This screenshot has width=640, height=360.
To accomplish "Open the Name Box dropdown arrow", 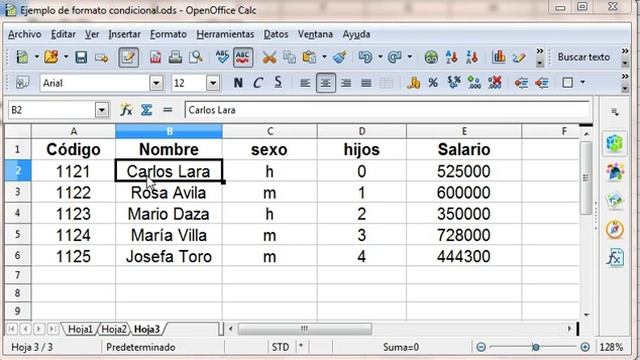I will coord(102,110).
